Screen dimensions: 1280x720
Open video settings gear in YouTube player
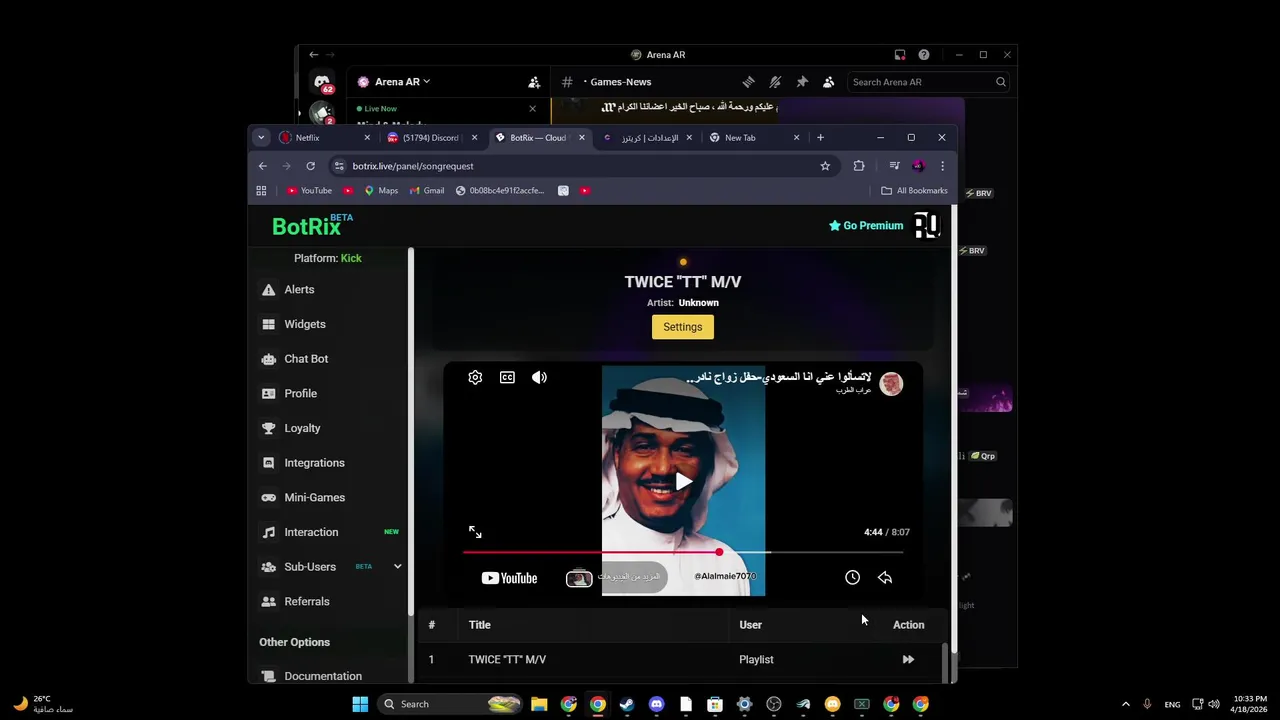pos(475,377)
